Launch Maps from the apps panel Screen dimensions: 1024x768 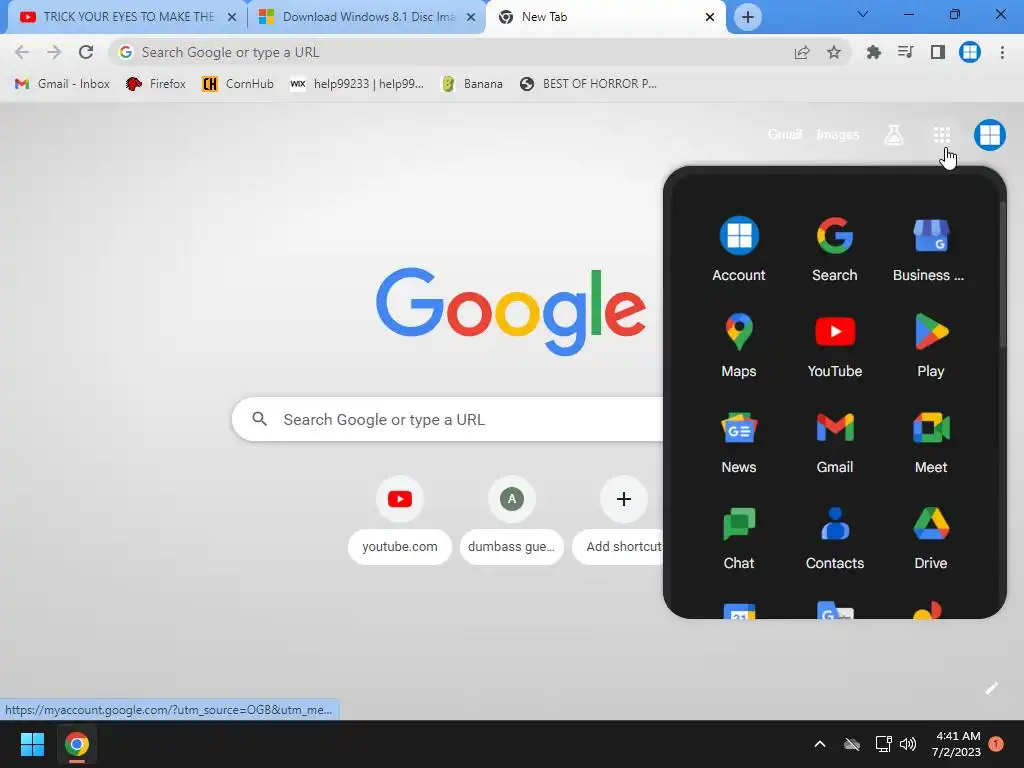tap(739, 345)
